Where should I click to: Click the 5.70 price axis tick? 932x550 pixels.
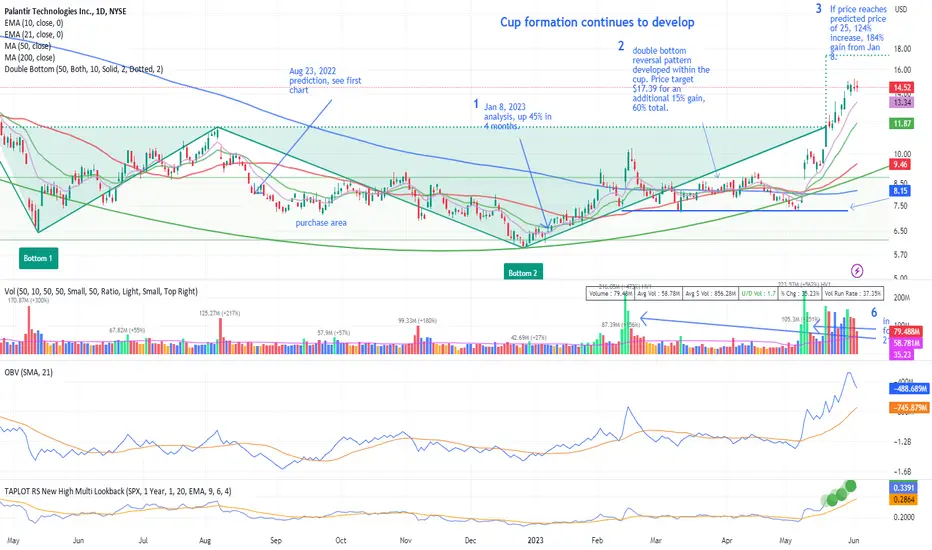[x=900, y=254]
